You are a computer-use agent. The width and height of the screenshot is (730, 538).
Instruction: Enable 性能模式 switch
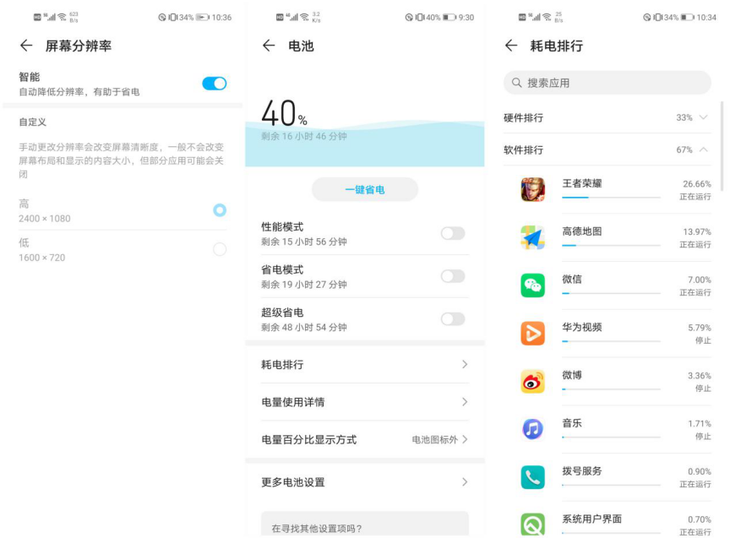coord(452,233)
